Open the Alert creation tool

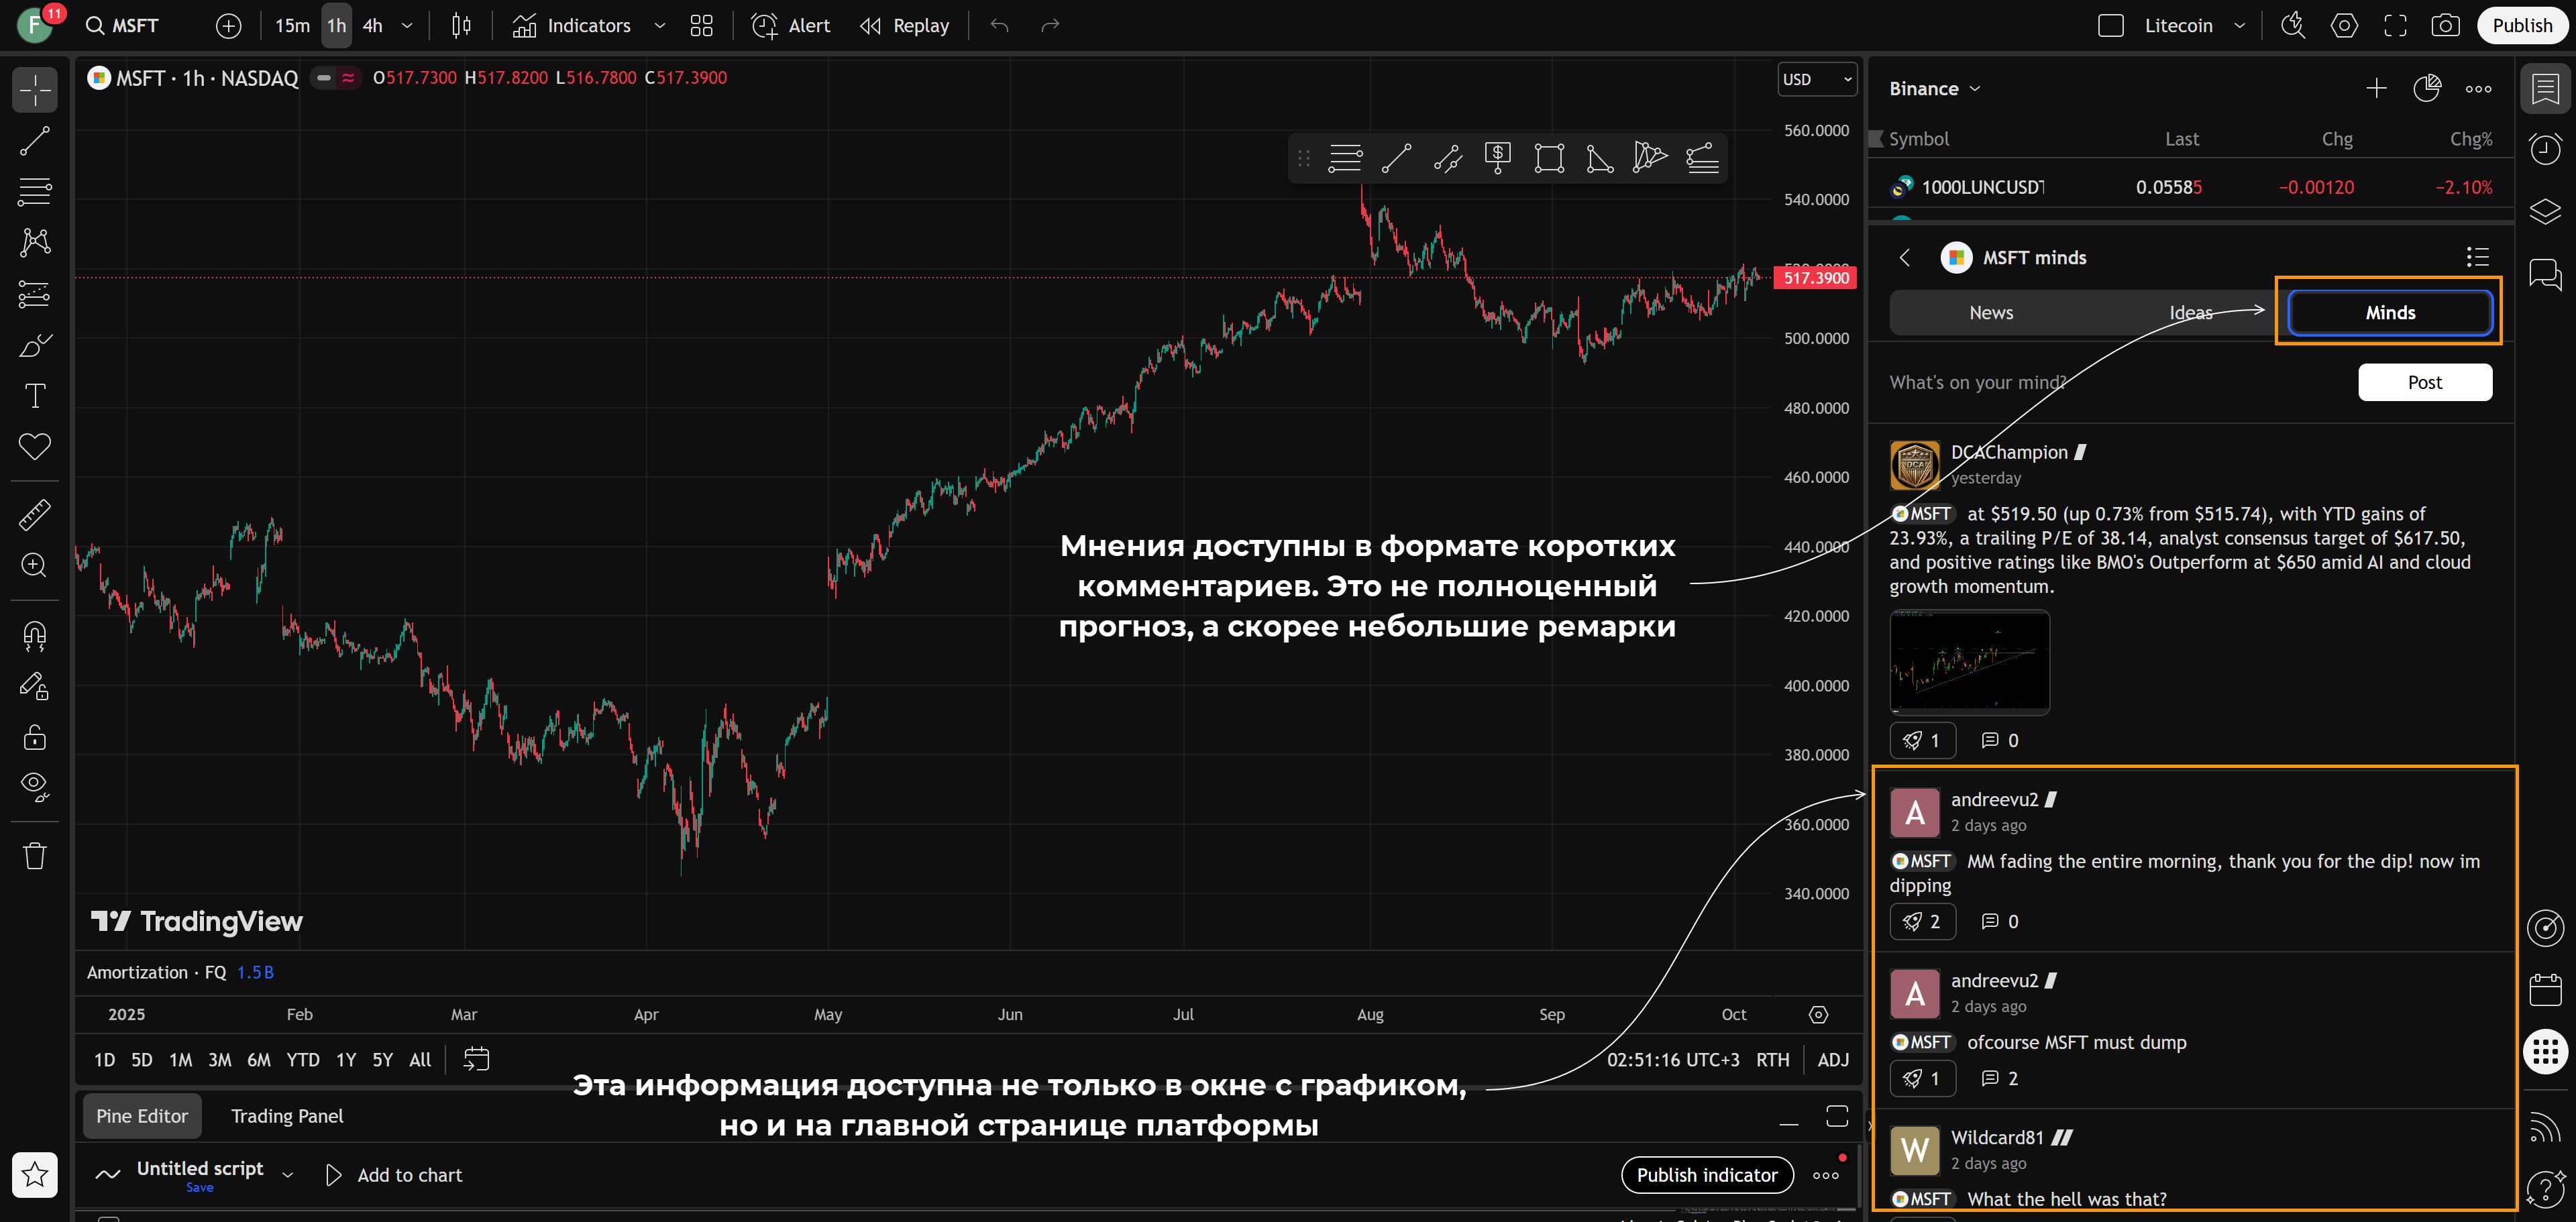coord(791,26)
